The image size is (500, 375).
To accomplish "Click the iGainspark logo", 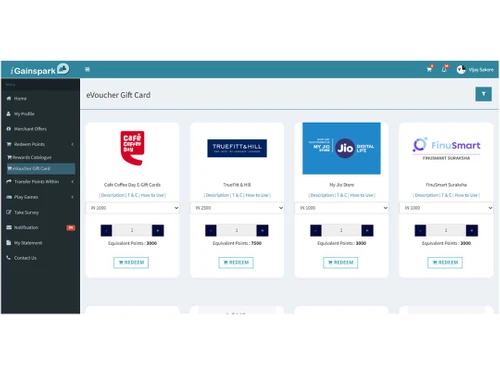I will 40,70.
